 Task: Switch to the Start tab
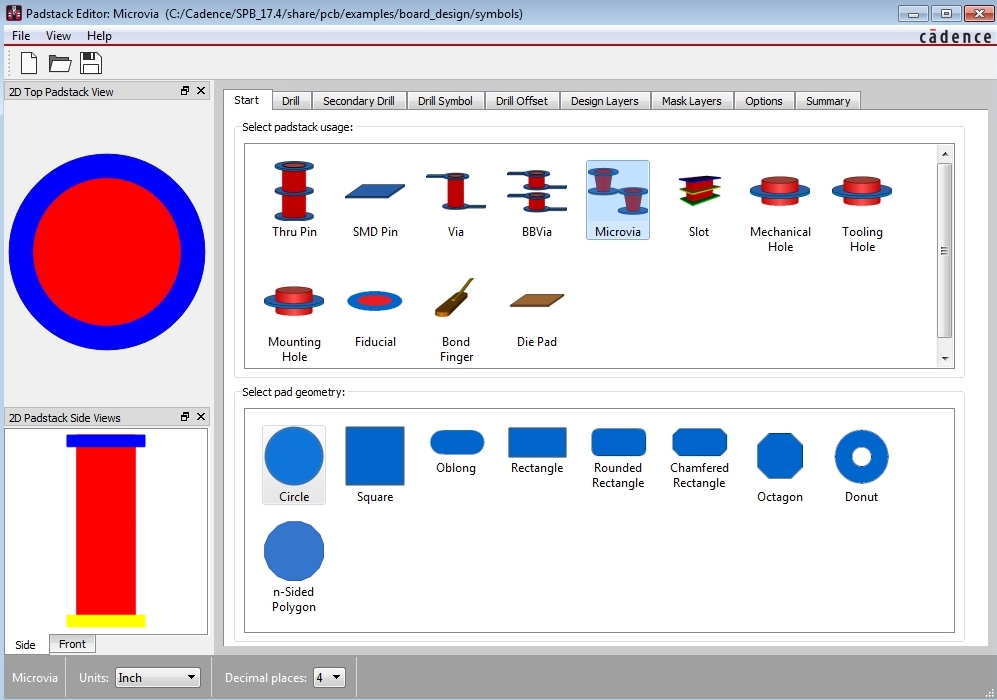coord(247,100)
